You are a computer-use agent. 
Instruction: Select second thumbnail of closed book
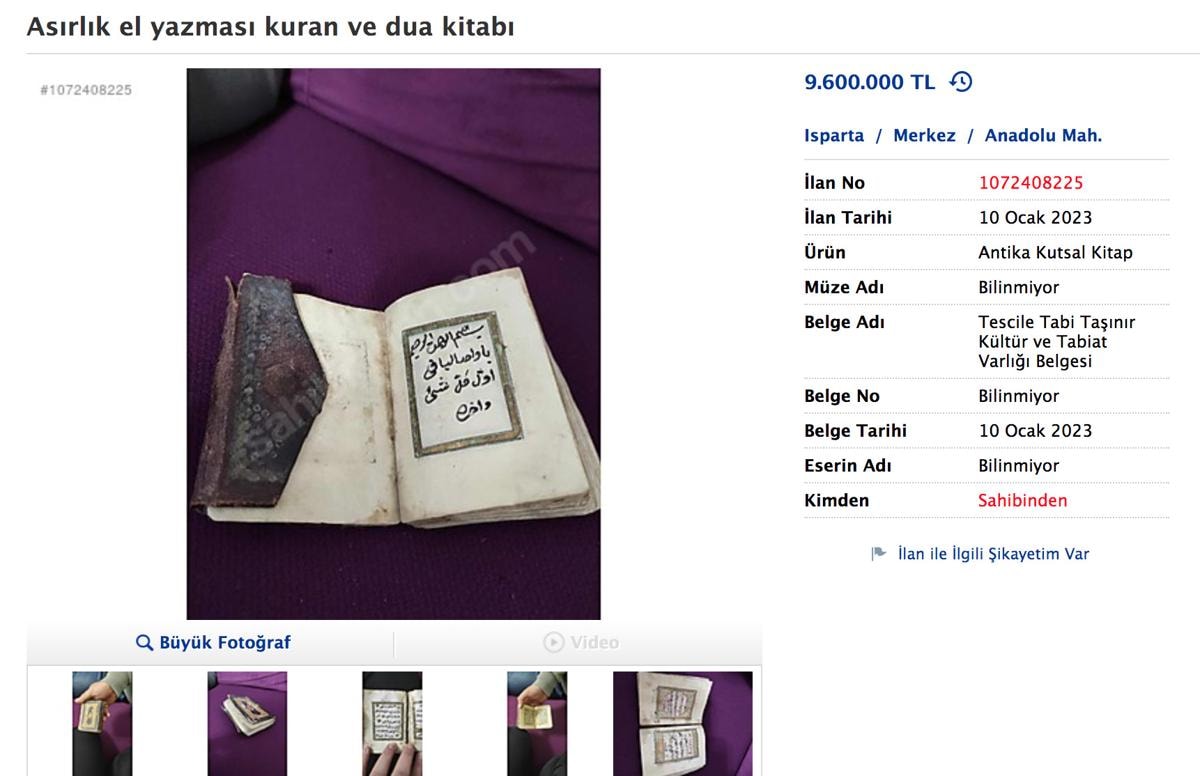247,724
